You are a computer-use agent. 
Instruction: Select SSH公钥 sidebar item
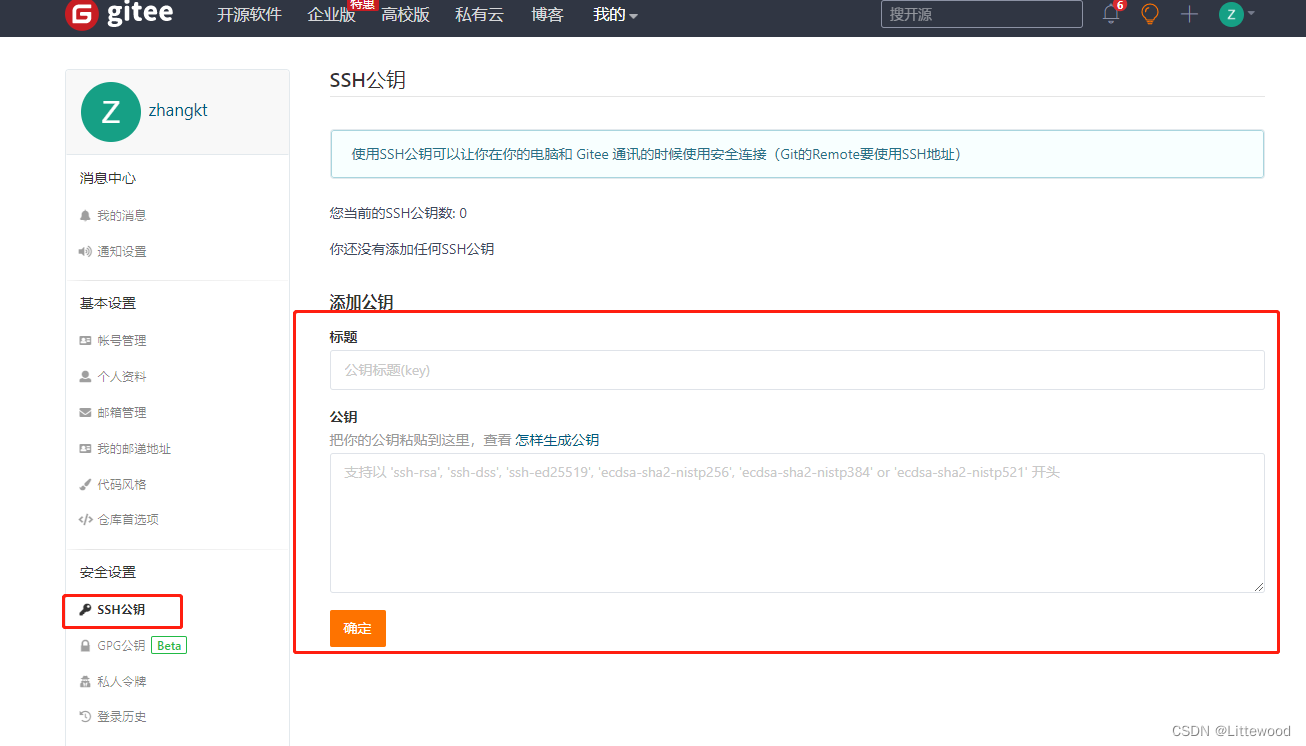click(x=121, y=609)
